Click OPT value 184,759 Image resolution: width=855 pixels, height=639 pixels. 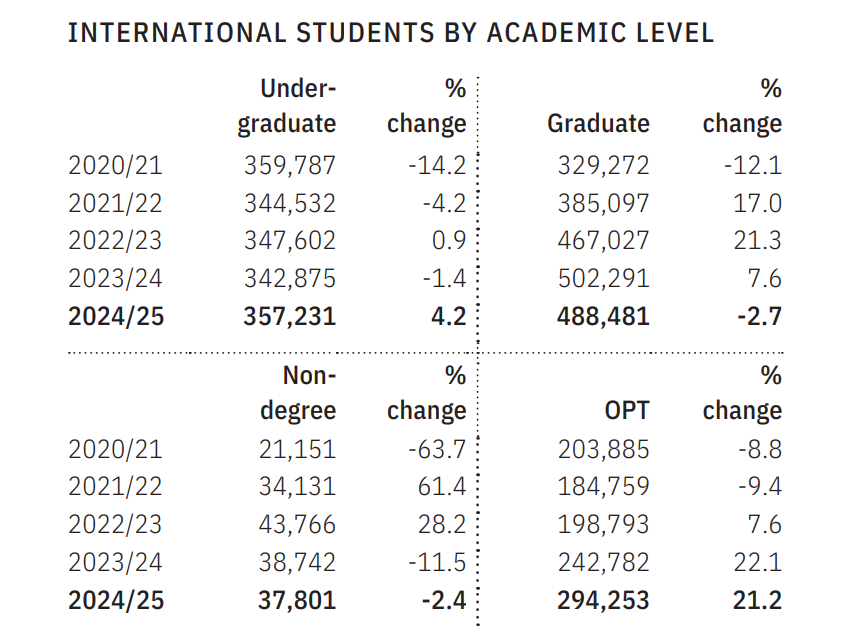coord(603,487)
